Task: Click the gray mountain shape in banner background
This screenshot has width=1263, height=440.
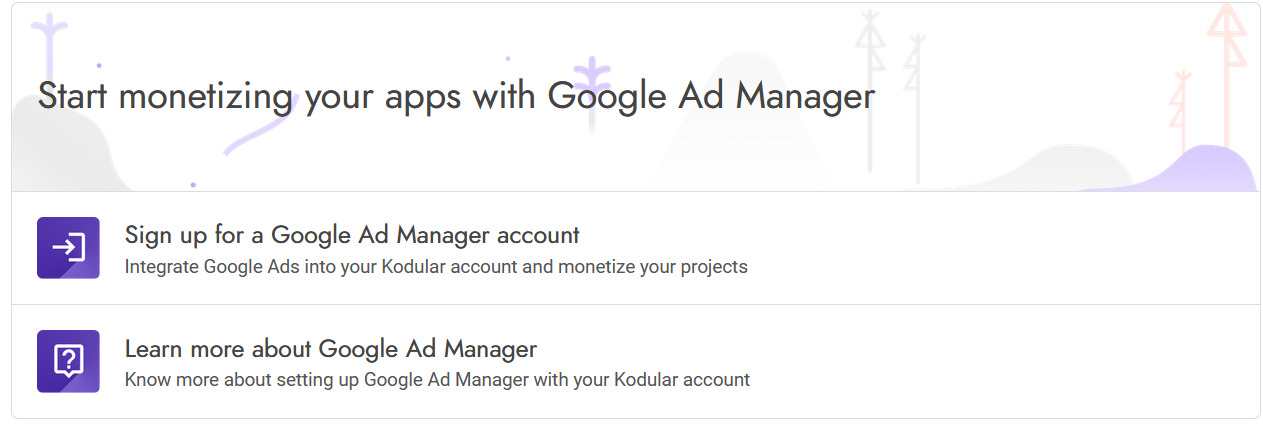Action: (750, 140)
